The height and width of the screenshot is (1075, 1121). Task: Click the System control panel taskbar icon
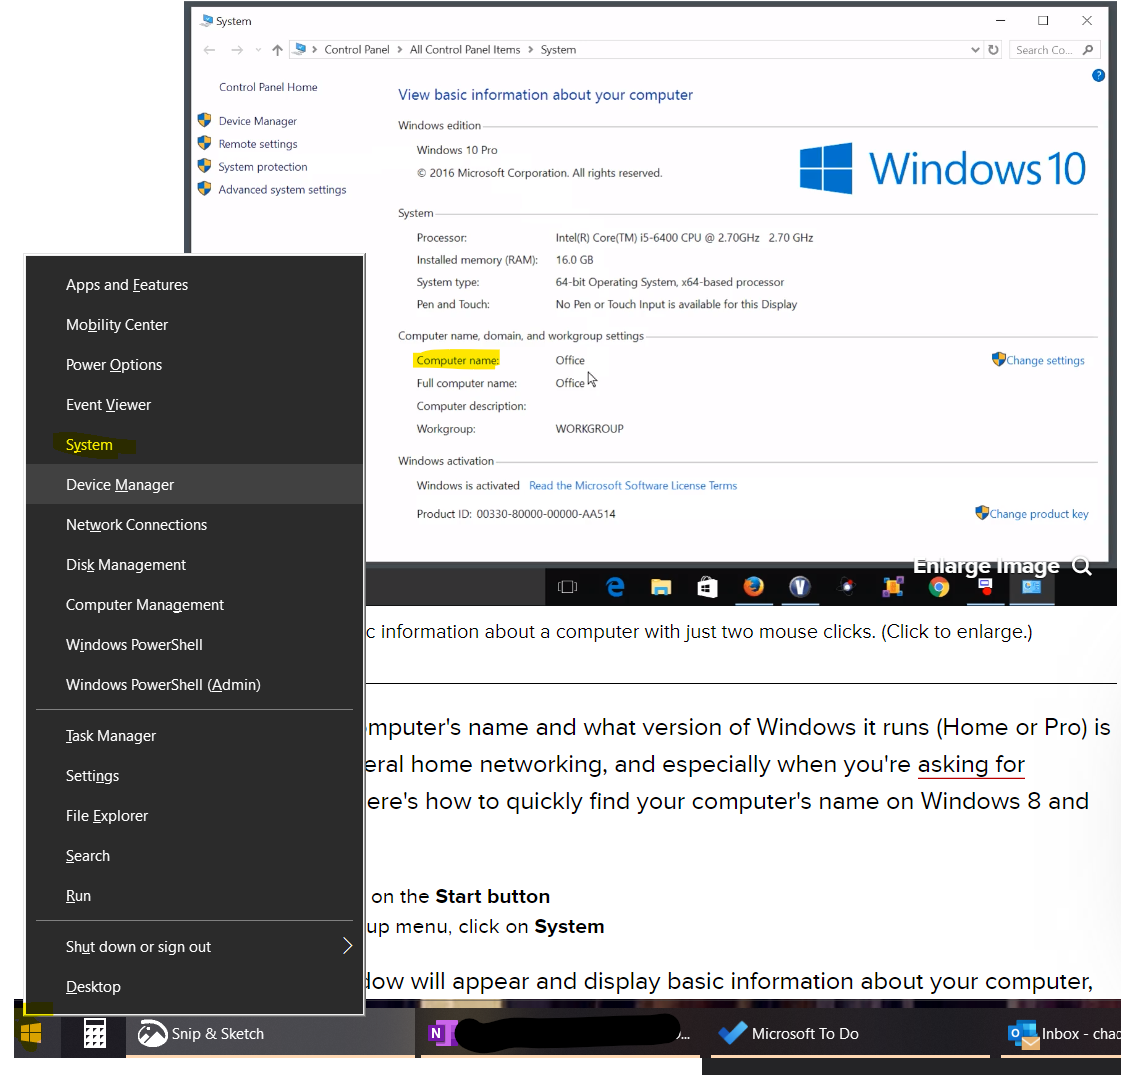tap(1032, 587)
